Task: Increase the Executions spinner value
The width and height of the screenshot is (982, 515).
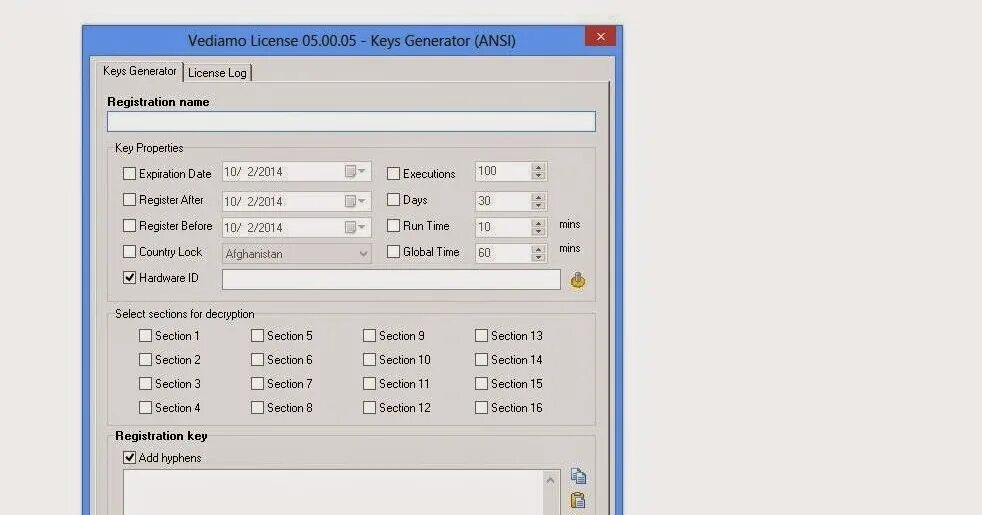Action: point(539,167)
